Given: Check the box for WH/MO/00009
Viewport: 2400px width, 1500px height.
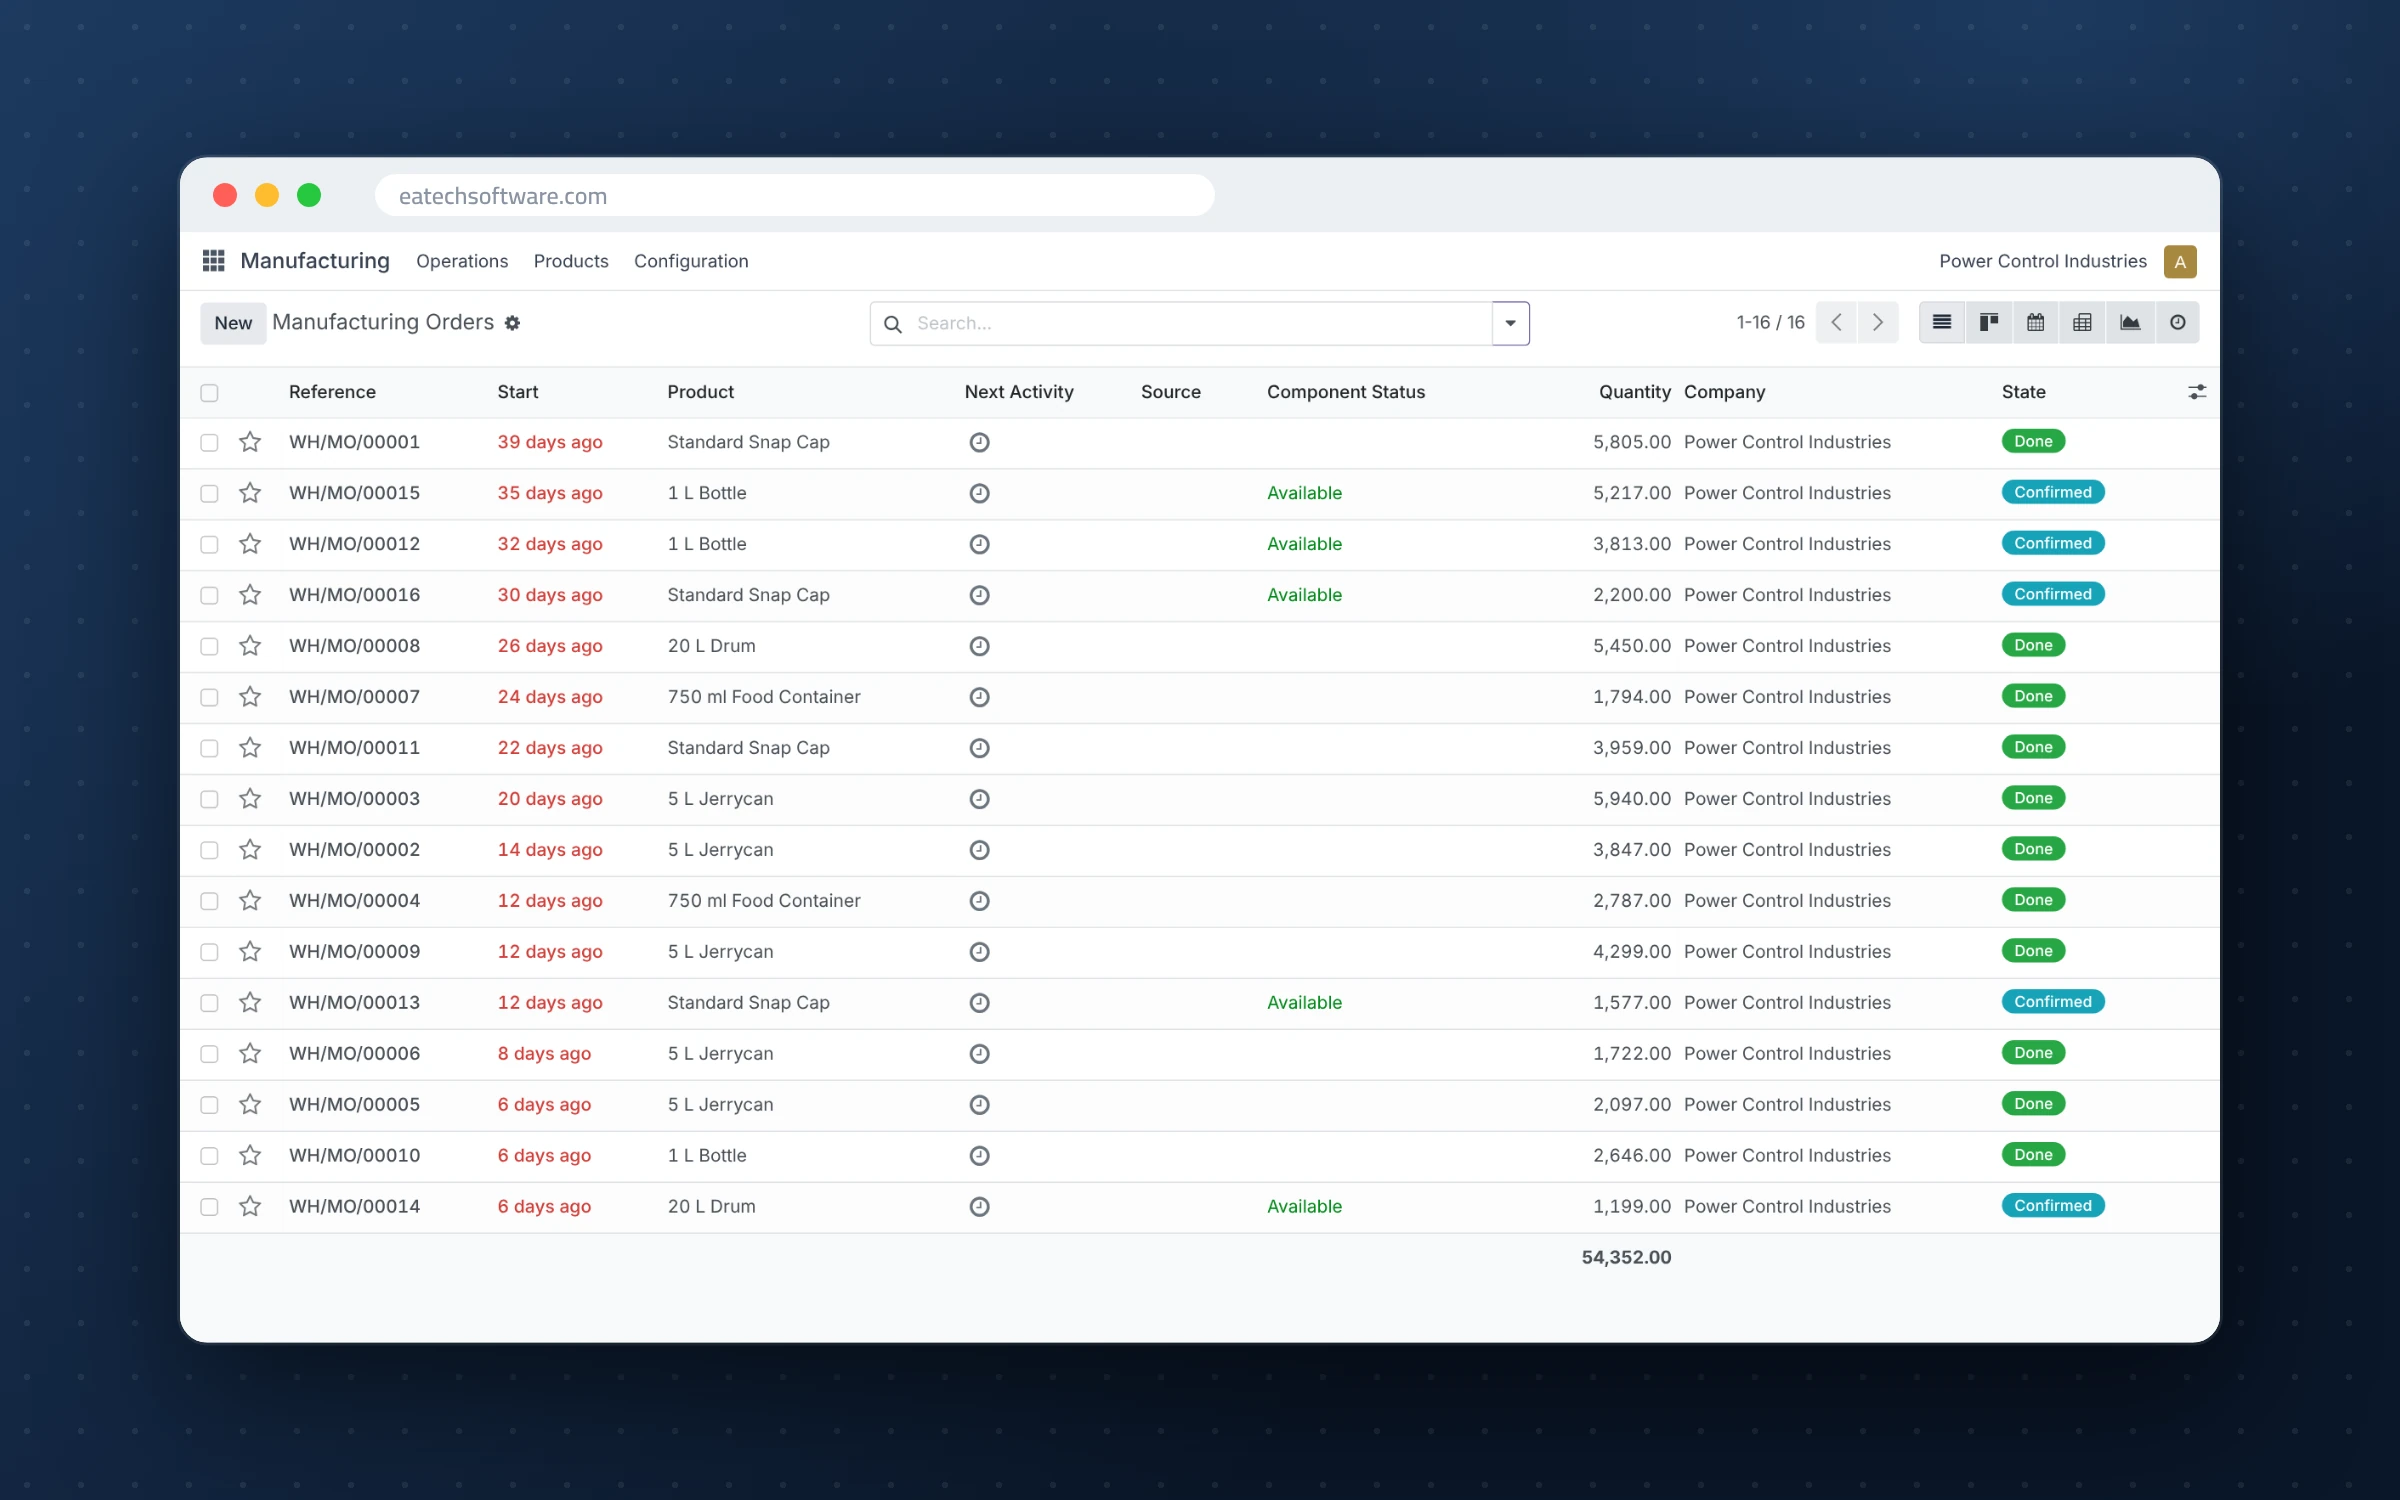Looking at the screenshot, I should pos(209,953).
